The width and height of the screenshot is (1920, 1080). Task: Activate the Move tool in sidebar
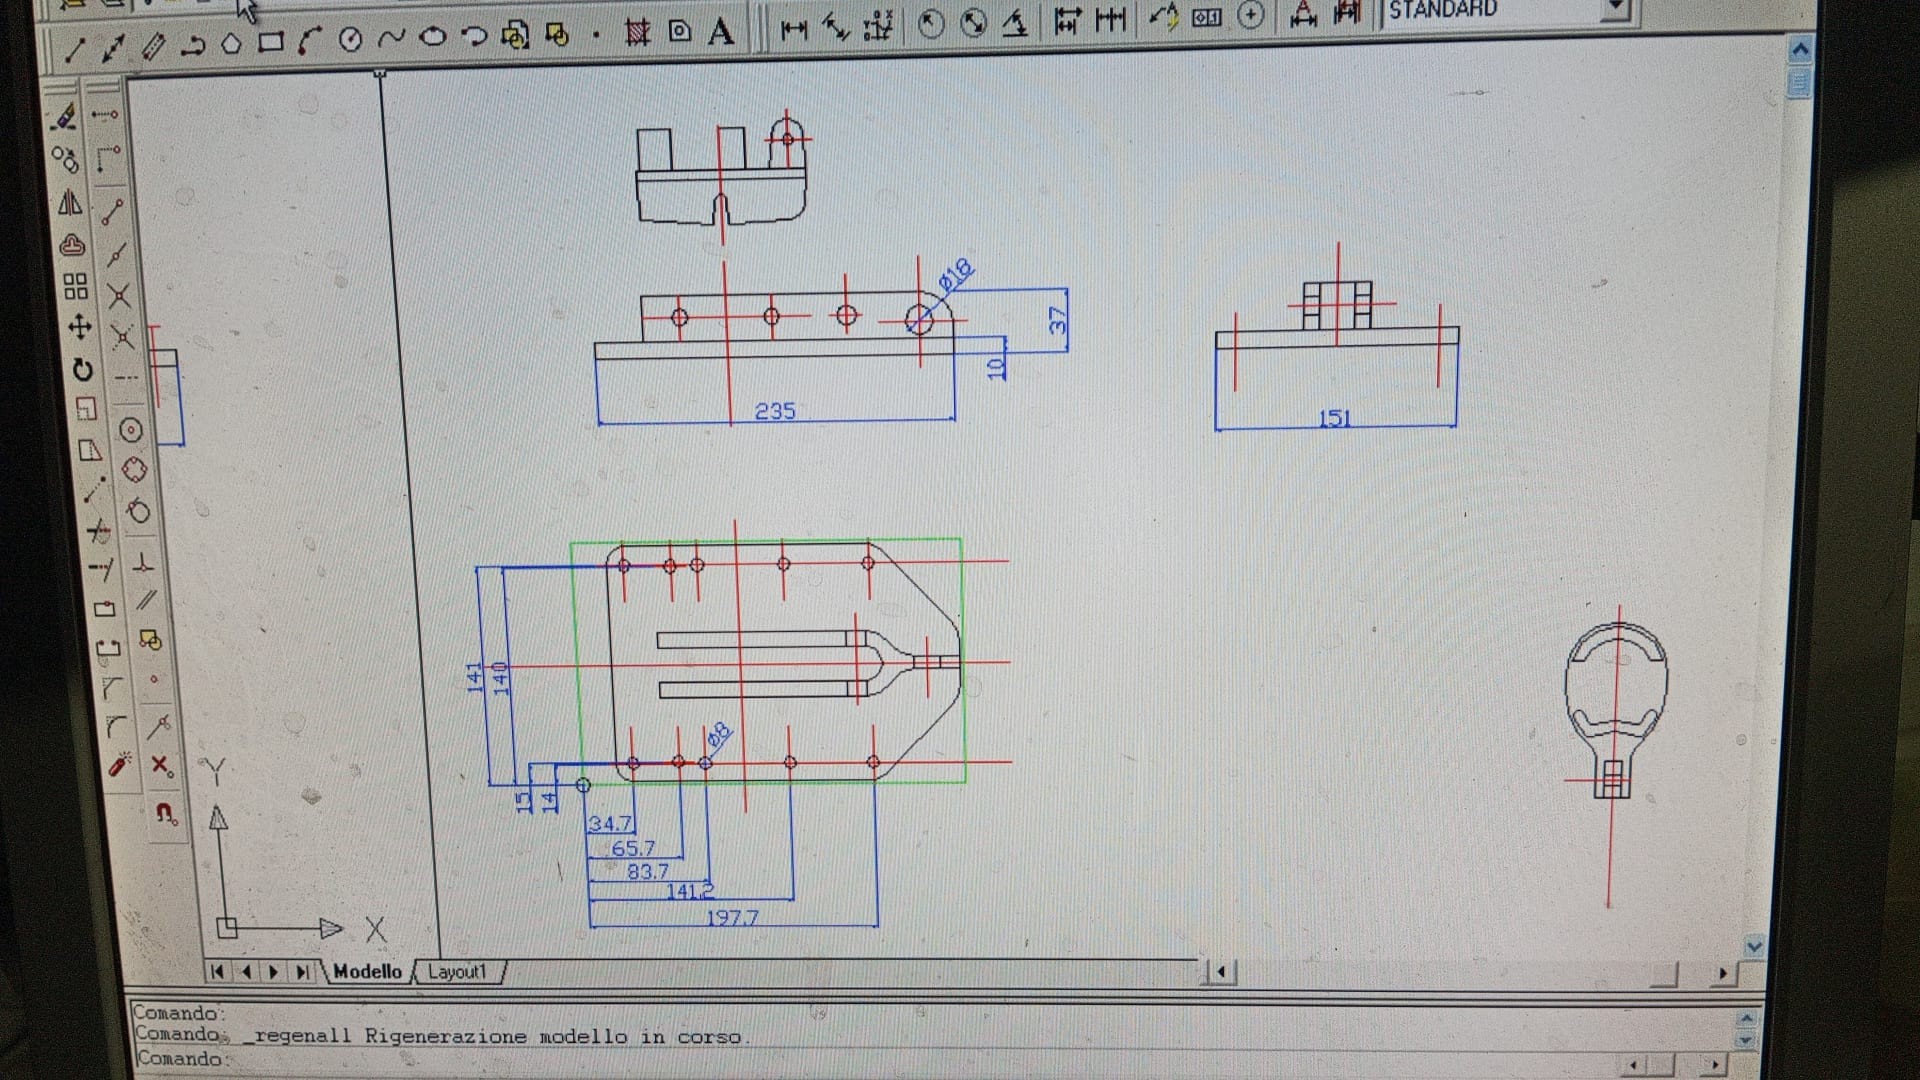[x=79, y=327]
